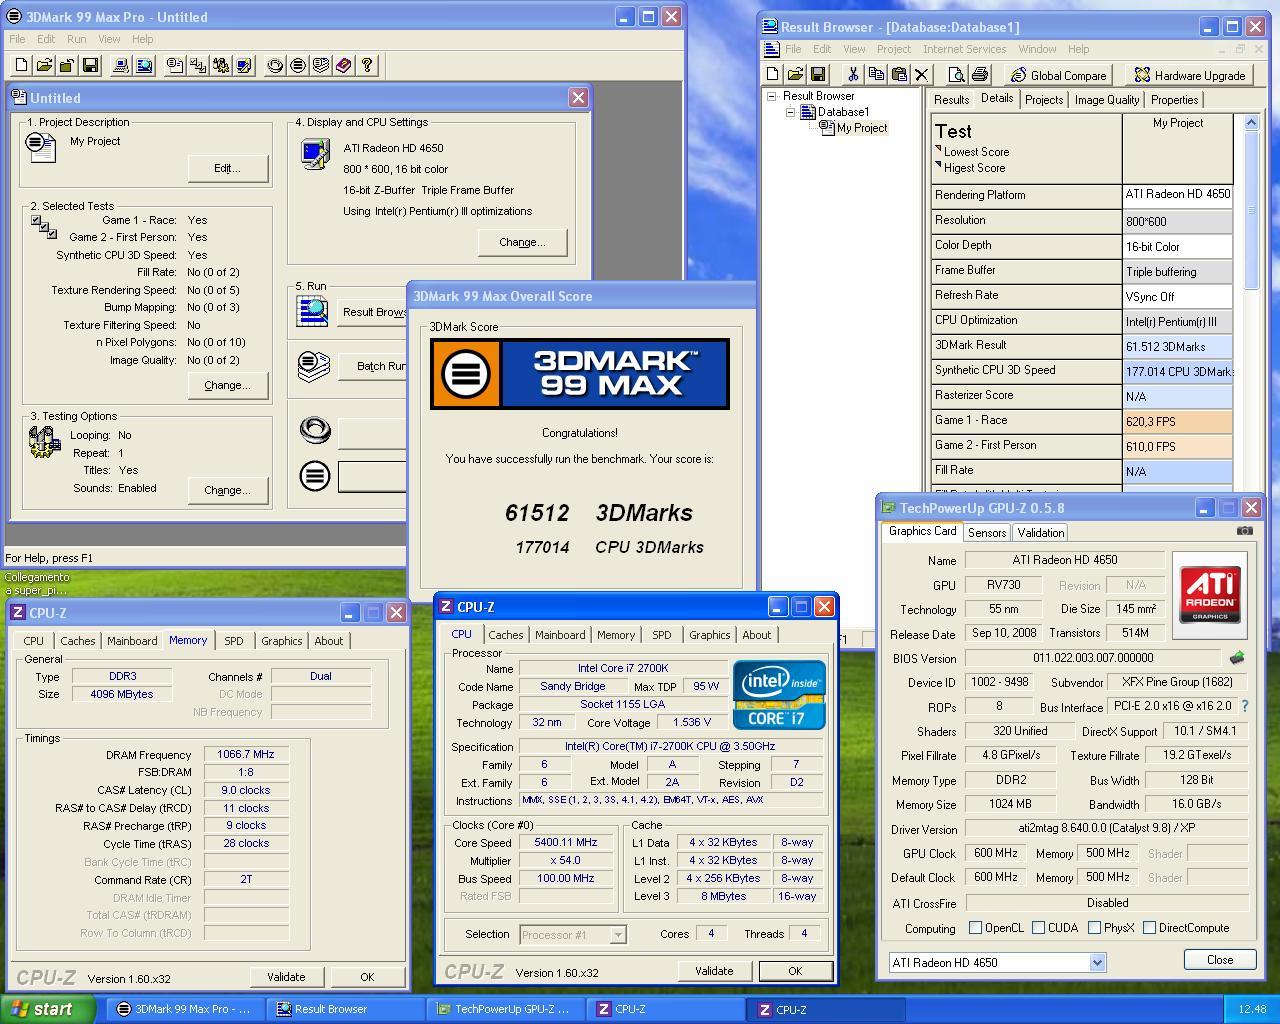Click scrollbar up arrow in Result Browser details
Screen dimensions: 1280x1024
coord(1250,123)
